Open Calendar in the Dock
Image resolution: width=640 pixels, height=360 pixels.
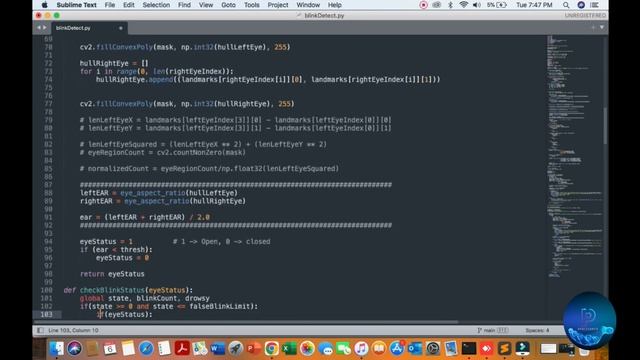click(110, 349)
